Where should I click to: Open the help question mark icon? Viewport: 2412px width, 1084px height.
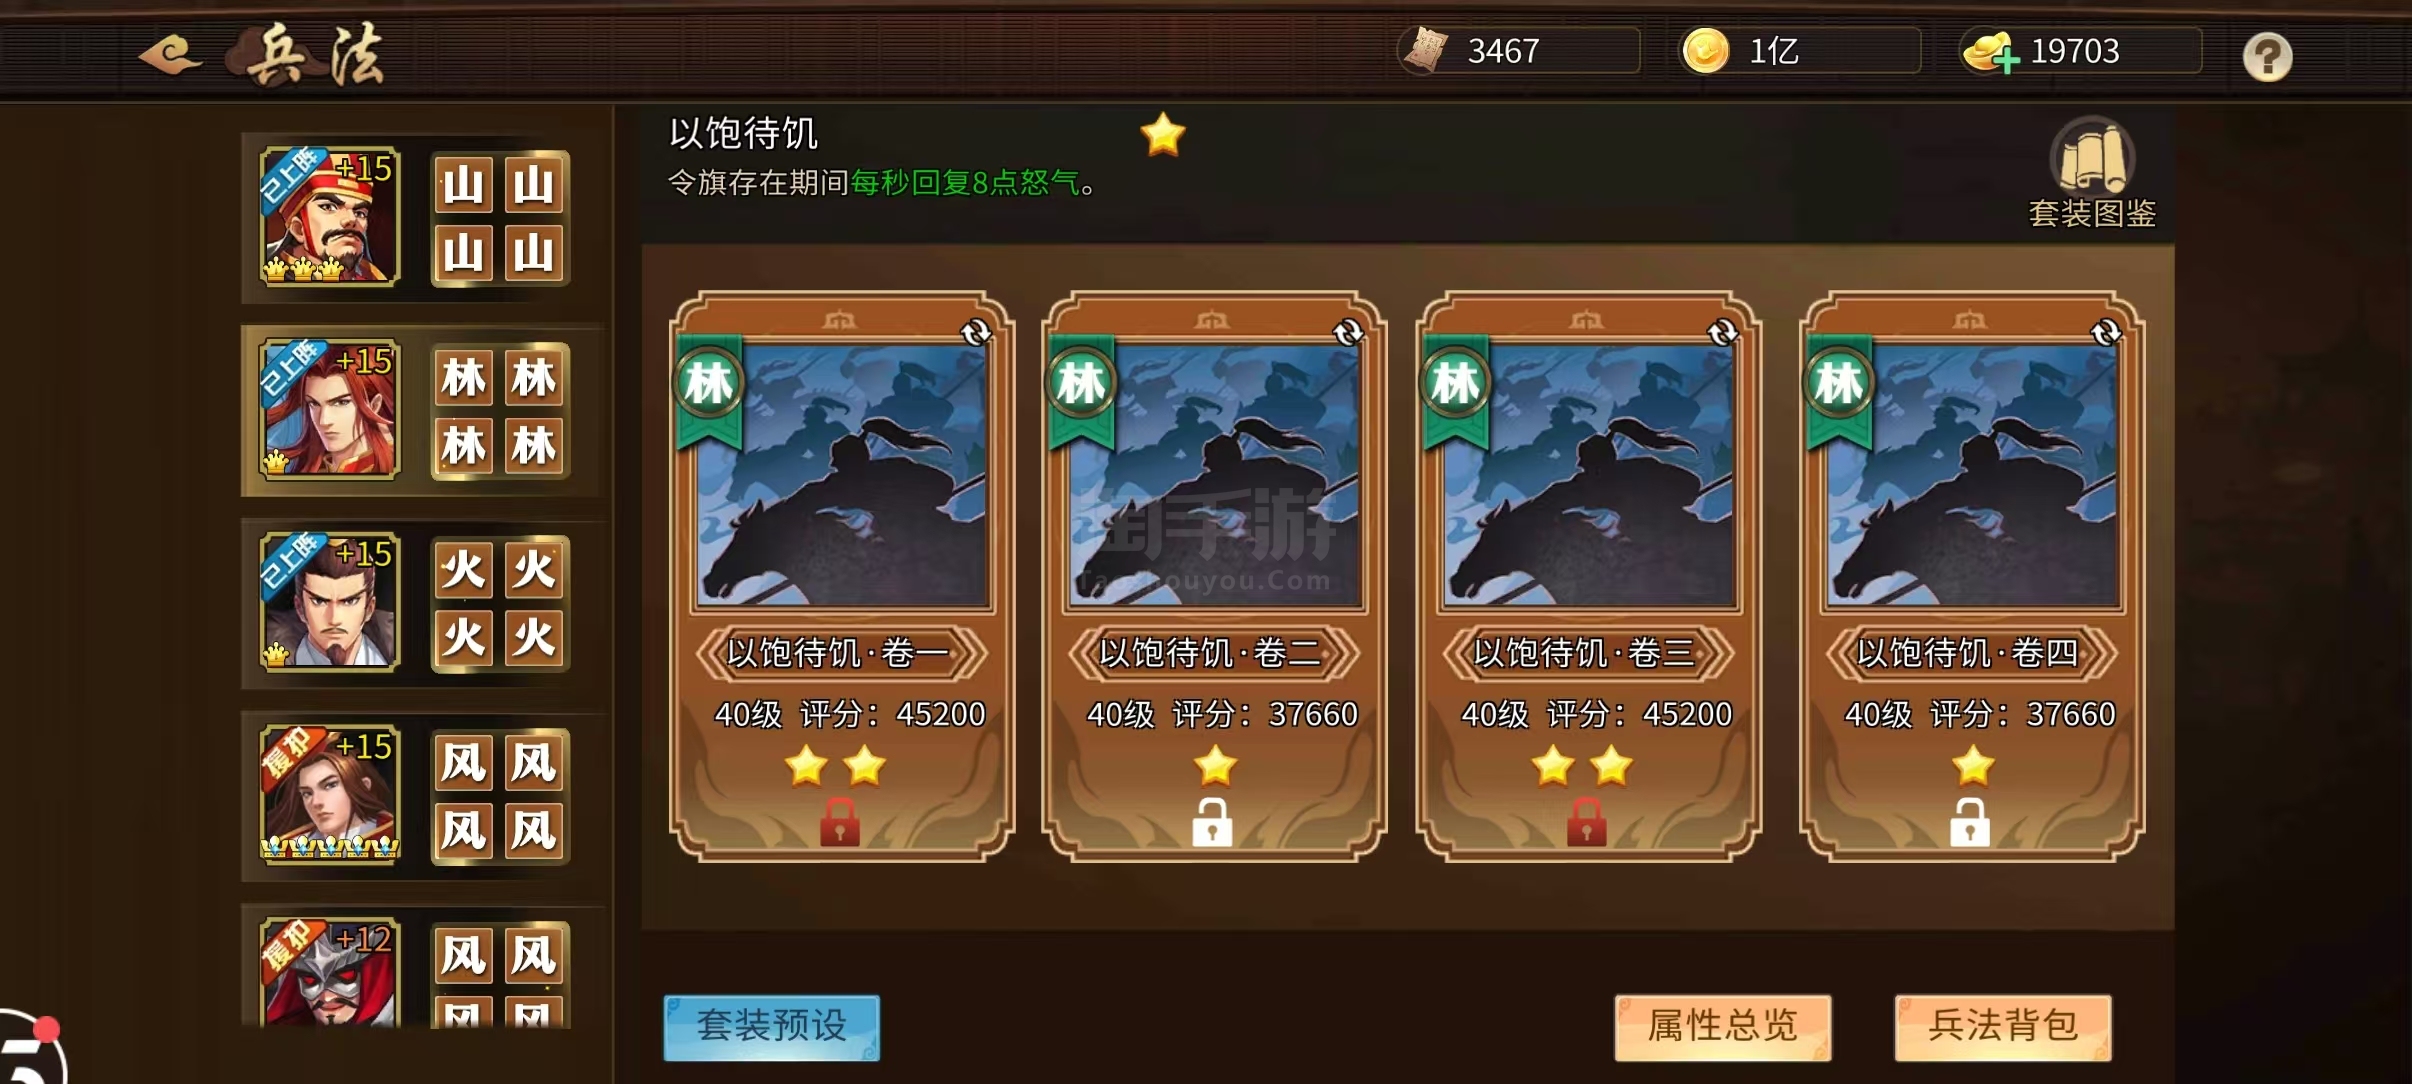[x=2266, y=57]
